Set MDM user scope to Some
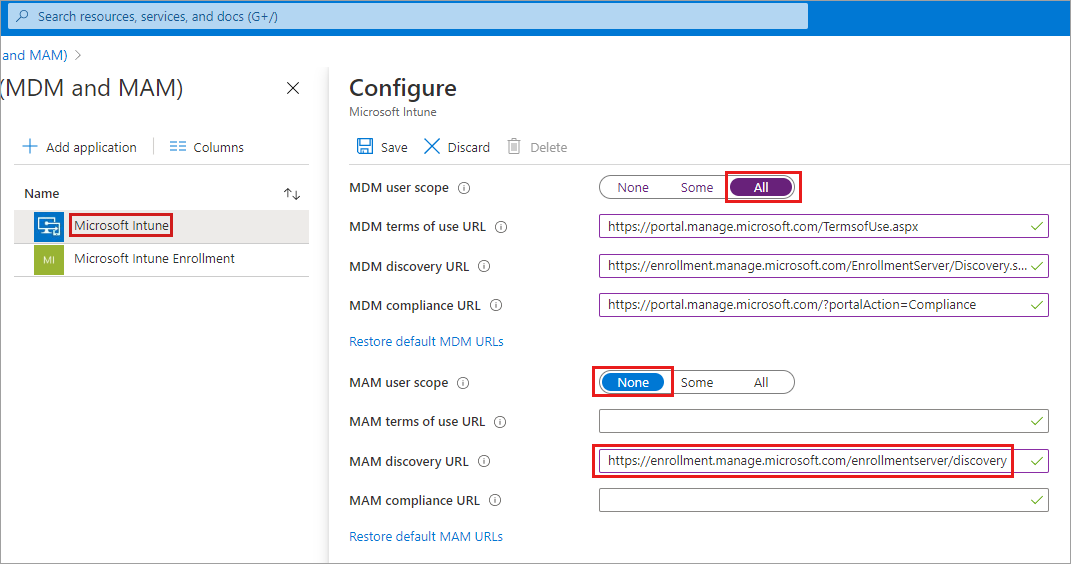The height and width of the screenshot is (564, 1071). click(x=697, y=188)
